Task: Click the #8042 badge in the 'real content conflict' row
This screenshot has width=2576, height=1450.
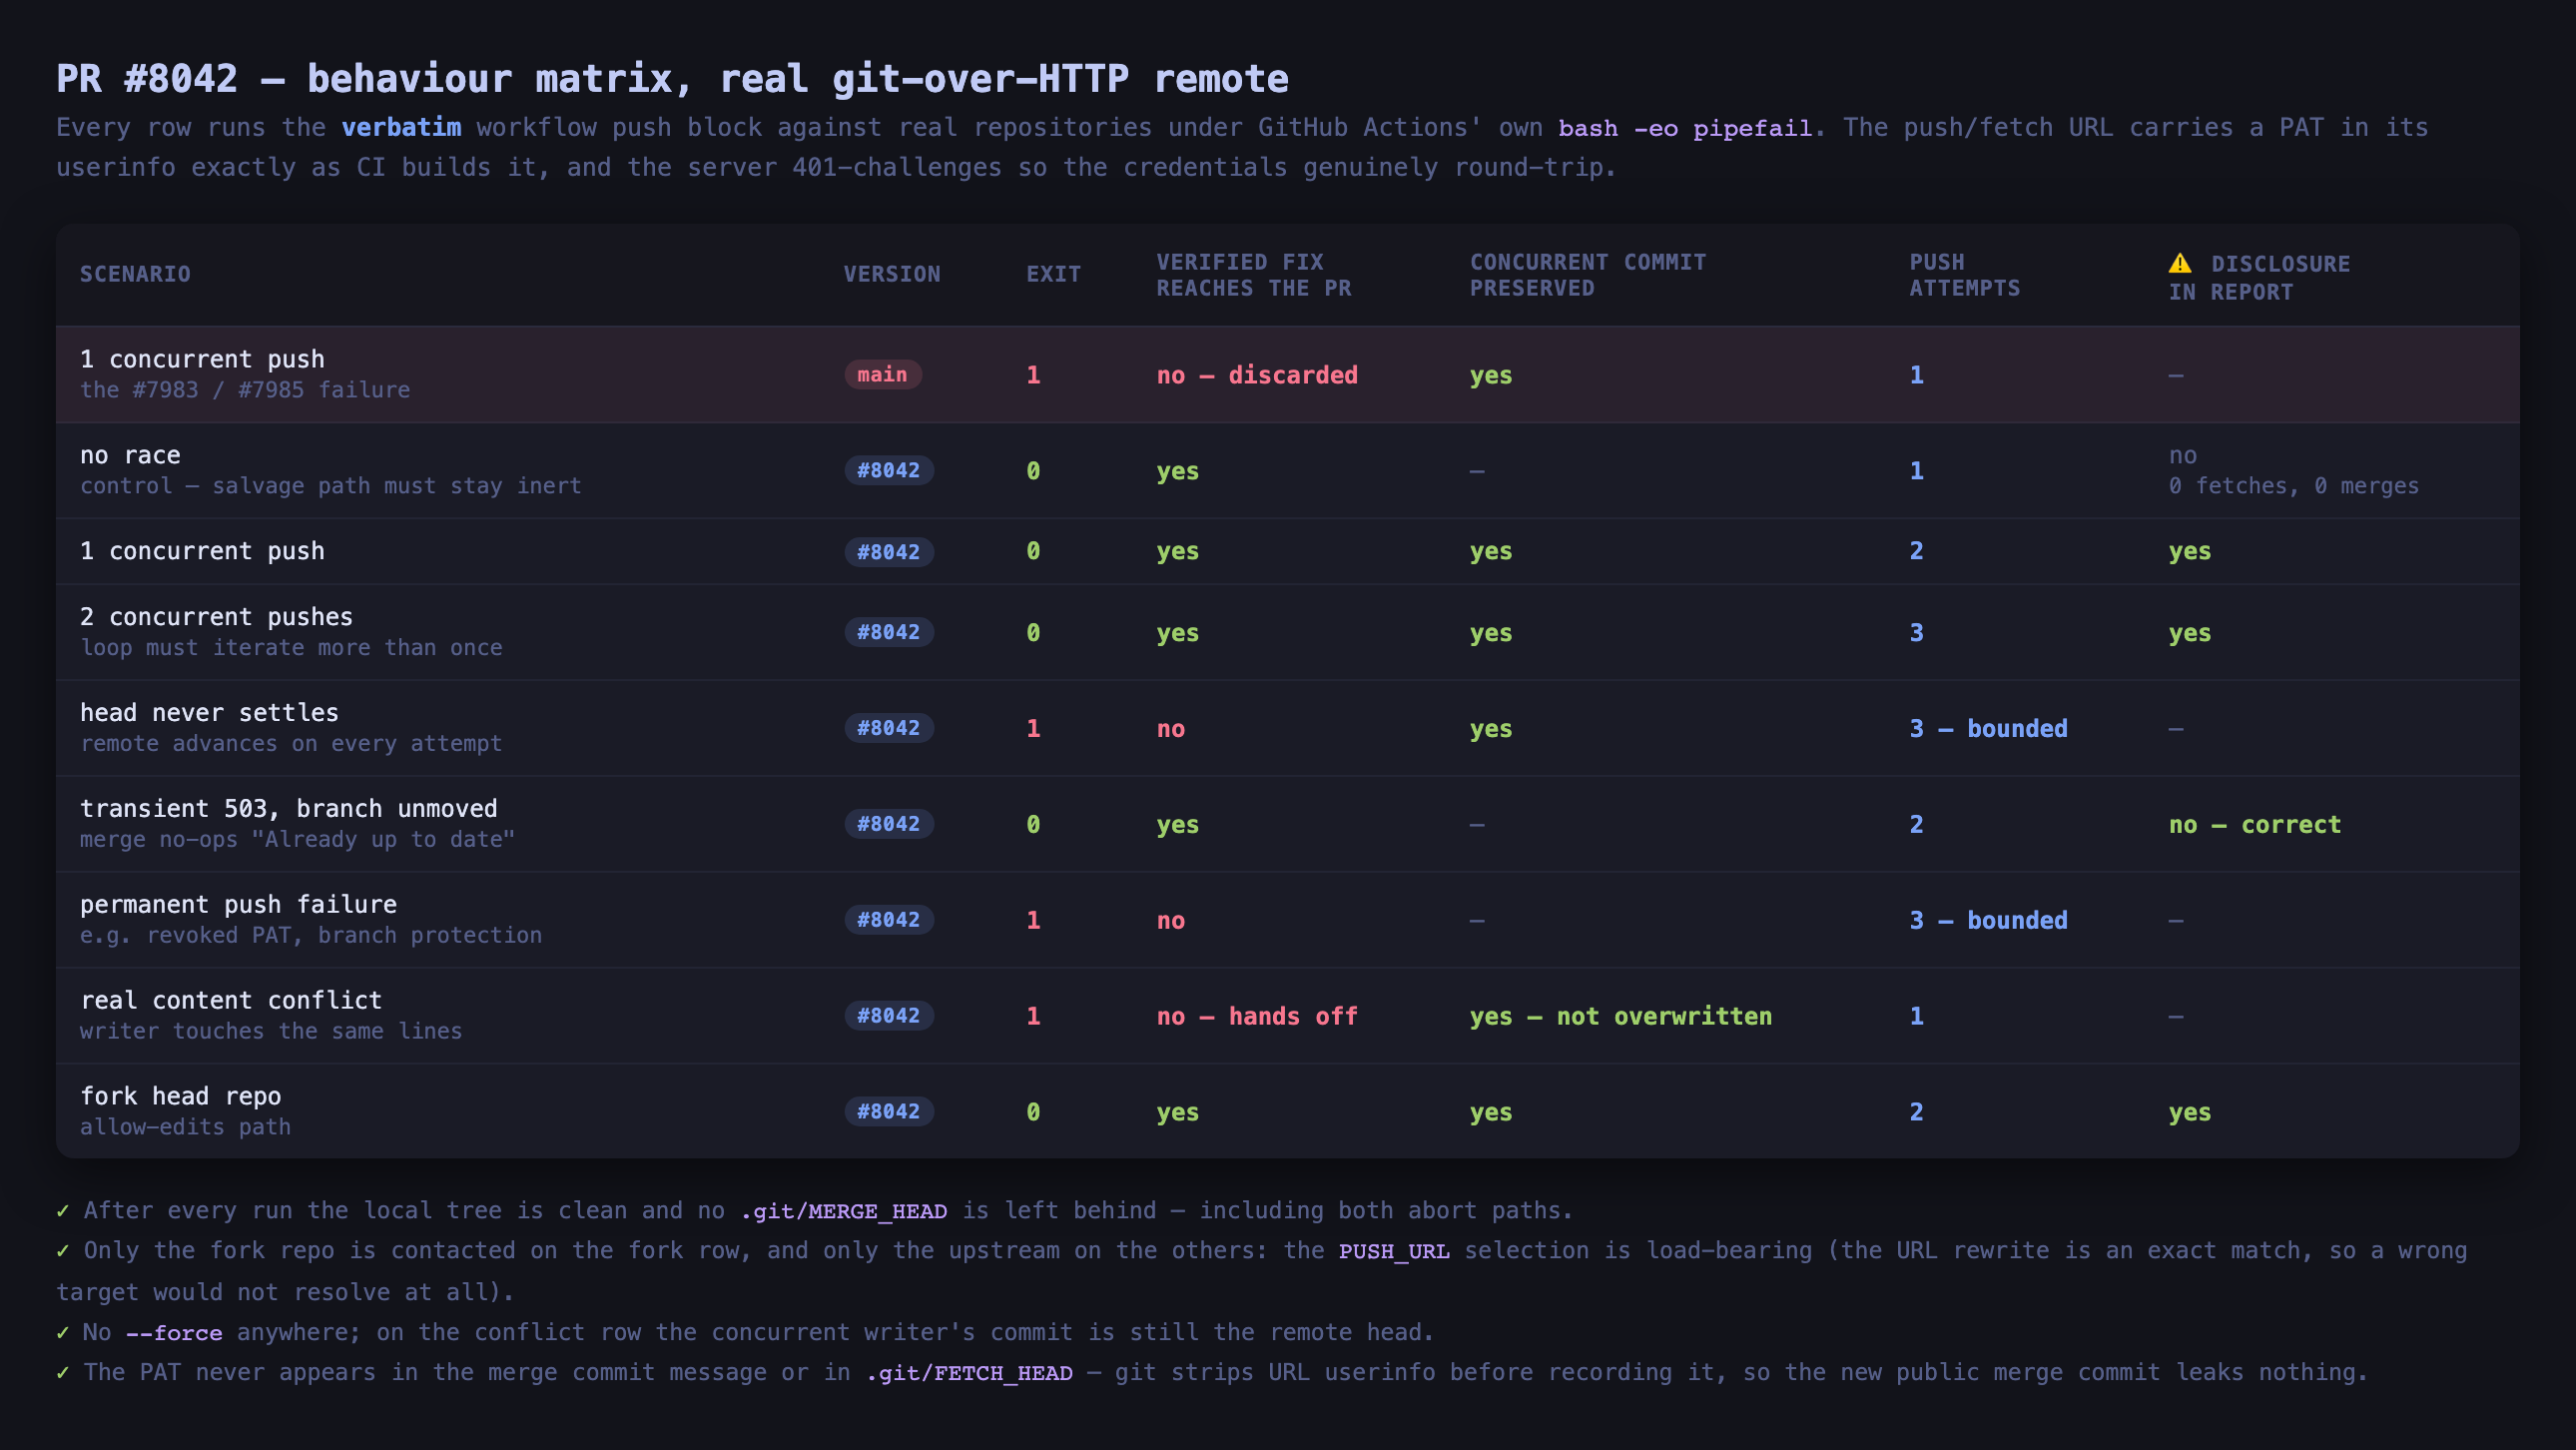Action: click(x=888, y=1015)
